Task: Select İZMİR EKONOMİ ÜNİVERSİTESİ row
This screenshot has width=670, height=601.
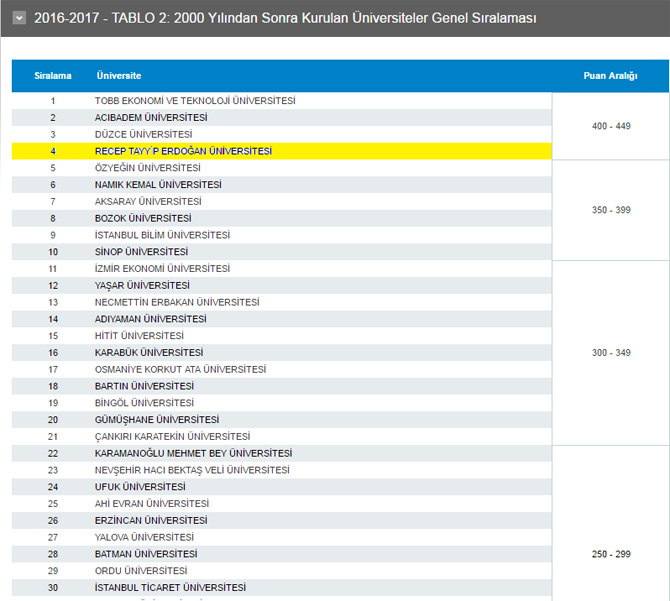Action: (282, 269)
